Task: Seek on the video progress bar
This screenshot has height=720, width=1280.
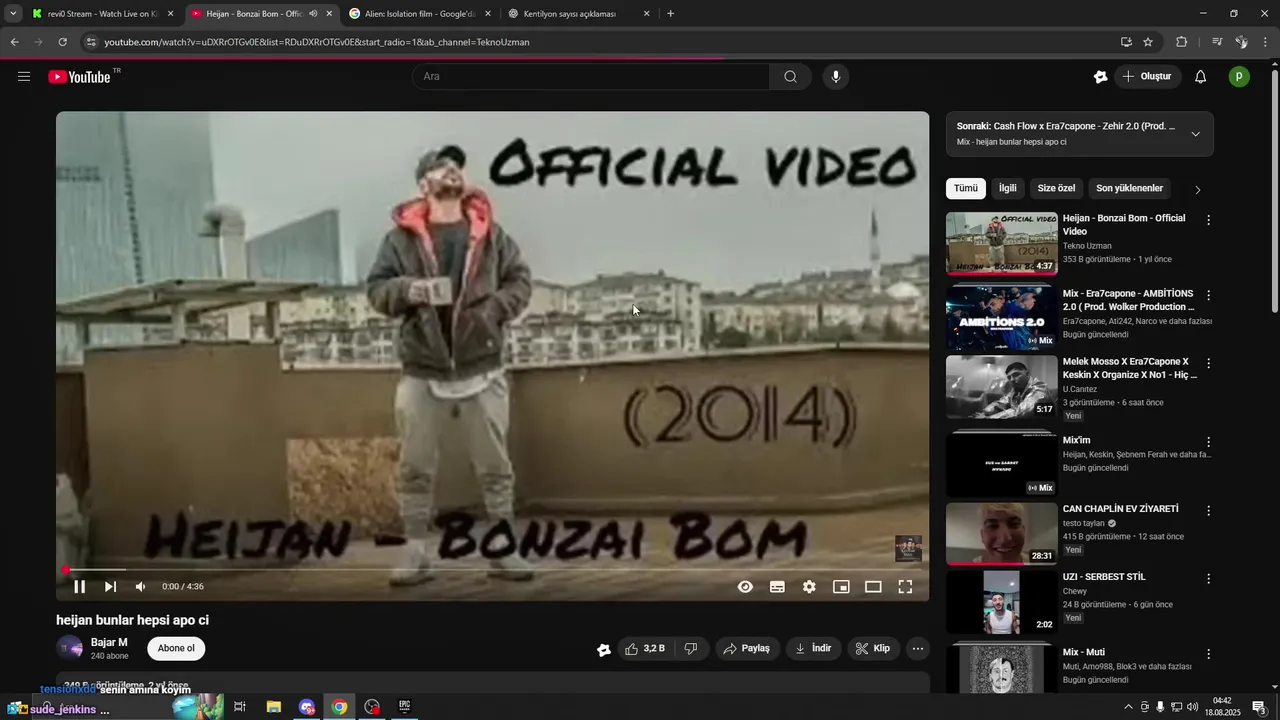Action: tap(492, 570)
